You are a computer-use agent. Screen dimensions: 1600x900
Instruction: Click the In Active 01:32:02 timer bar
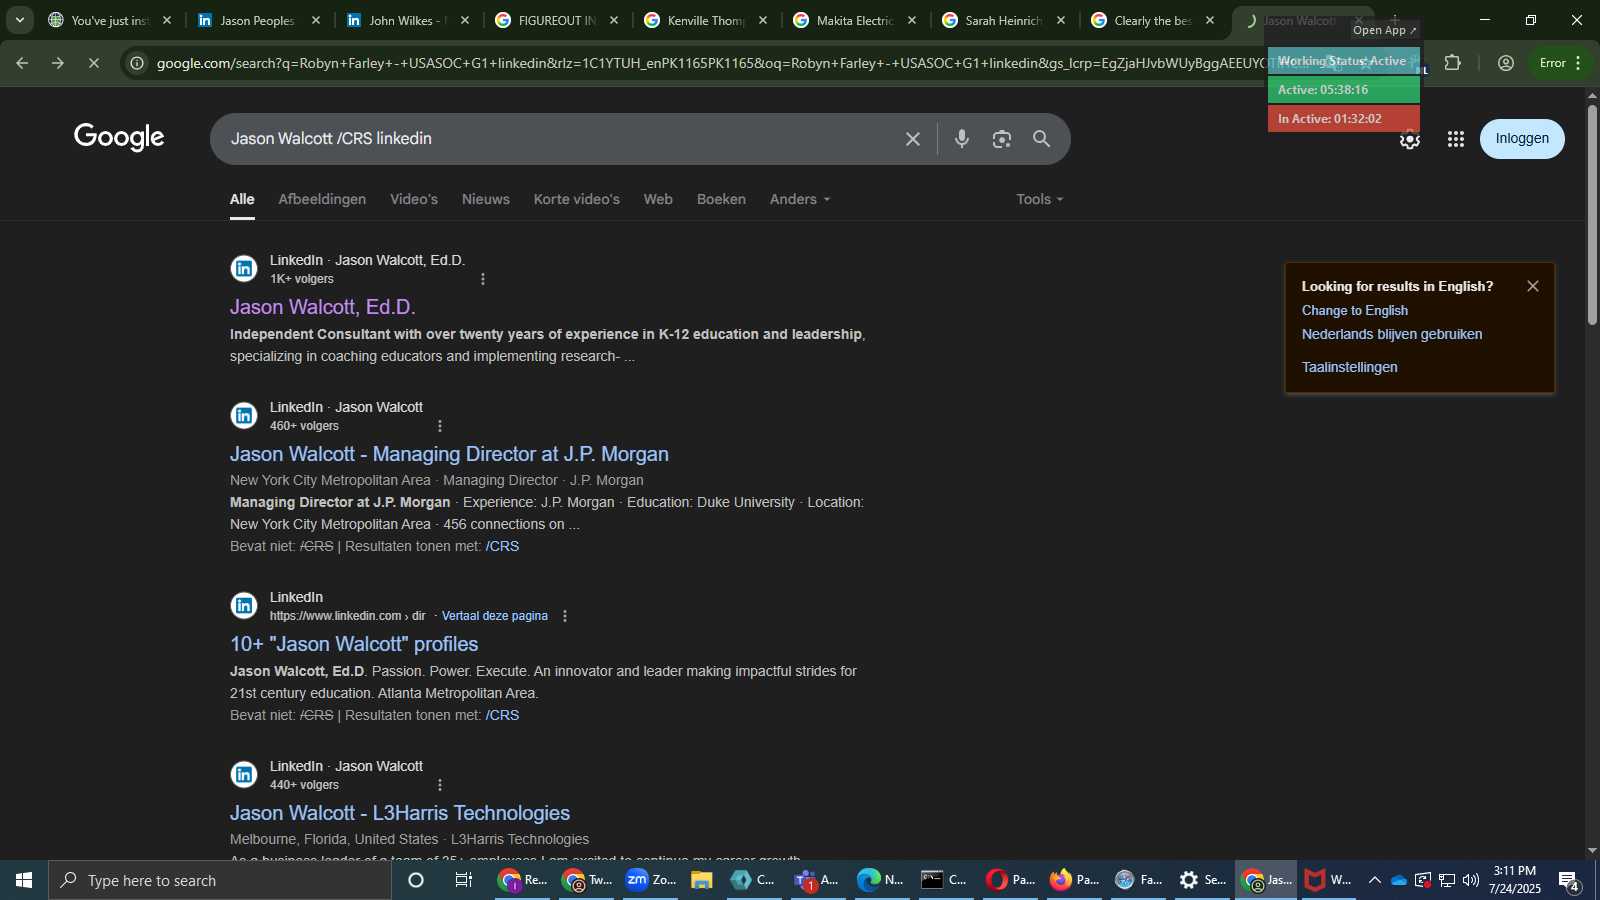[x=1343, y=119]
